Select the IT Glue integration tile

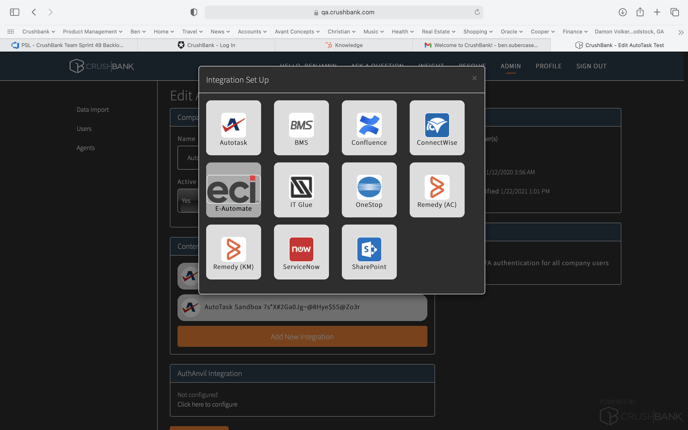point(301,190)
